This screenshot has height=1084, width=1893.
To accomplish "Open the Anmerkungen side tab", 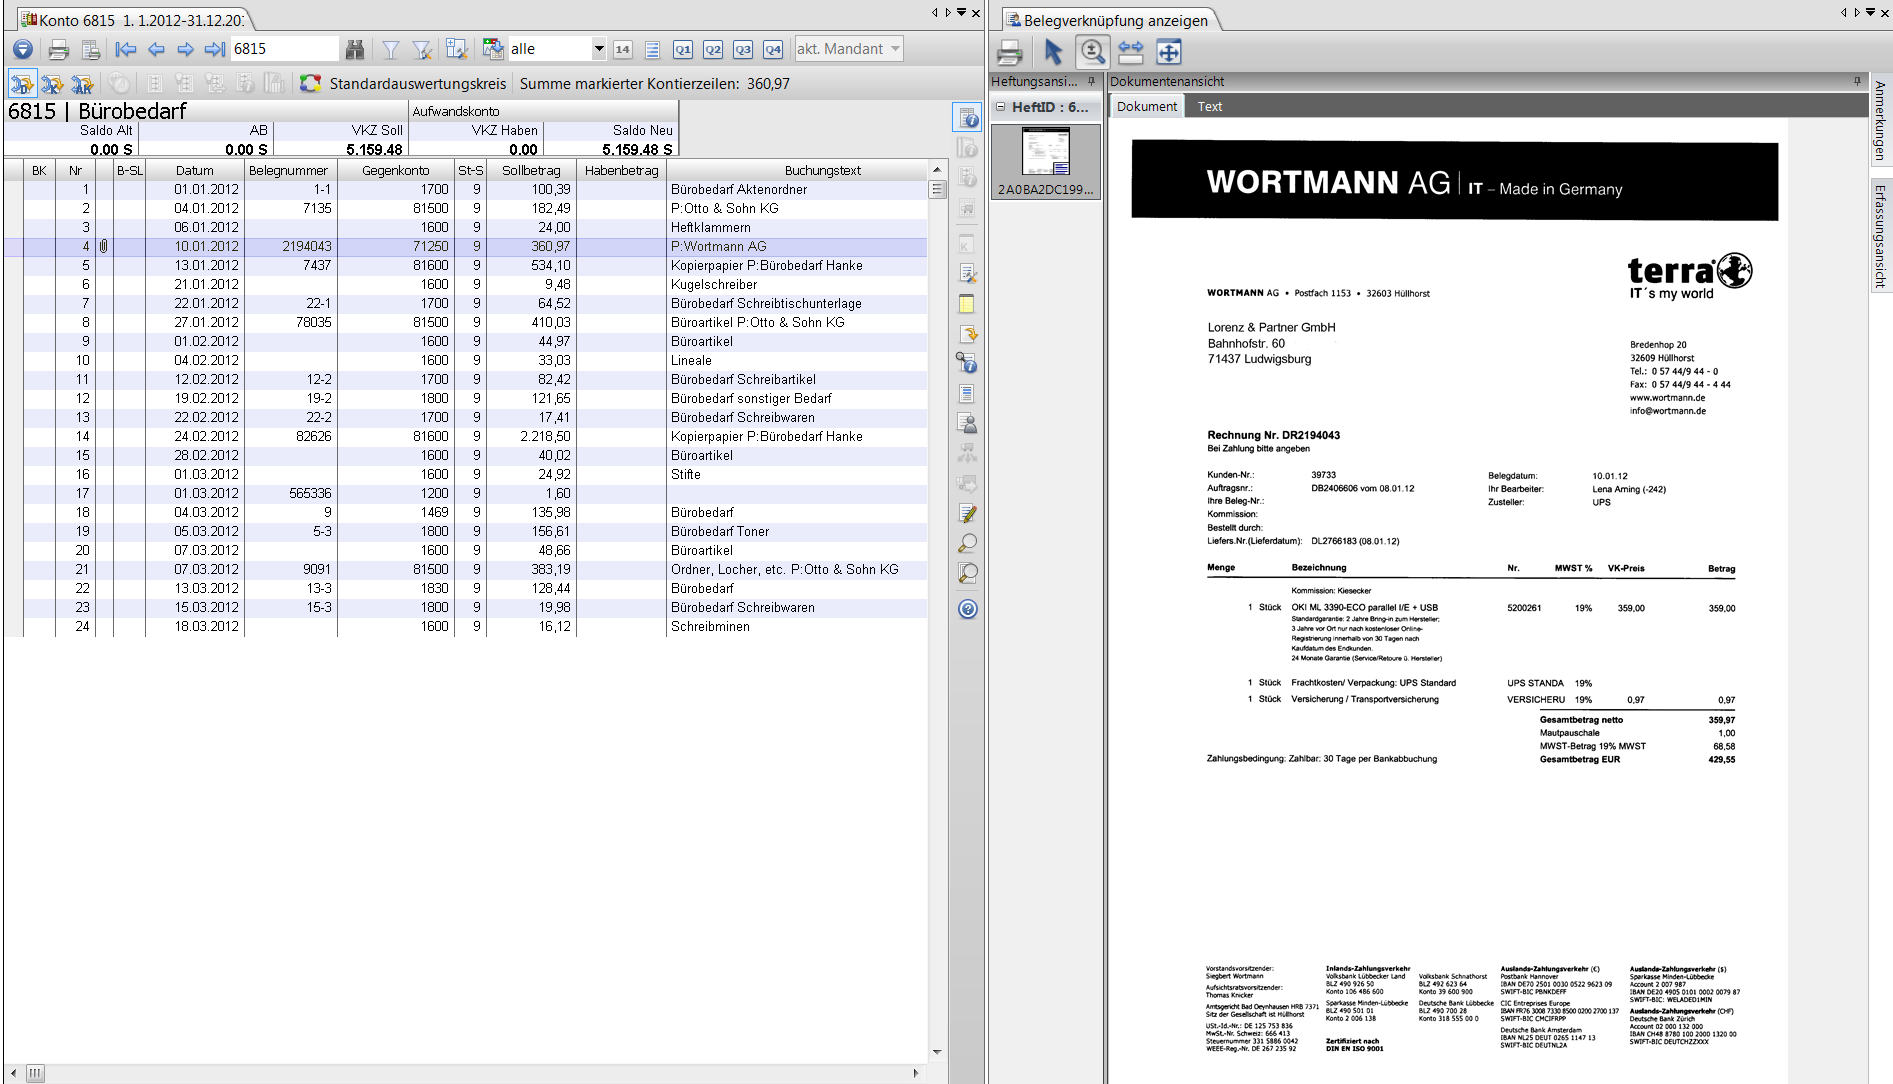I will 1880,120.
